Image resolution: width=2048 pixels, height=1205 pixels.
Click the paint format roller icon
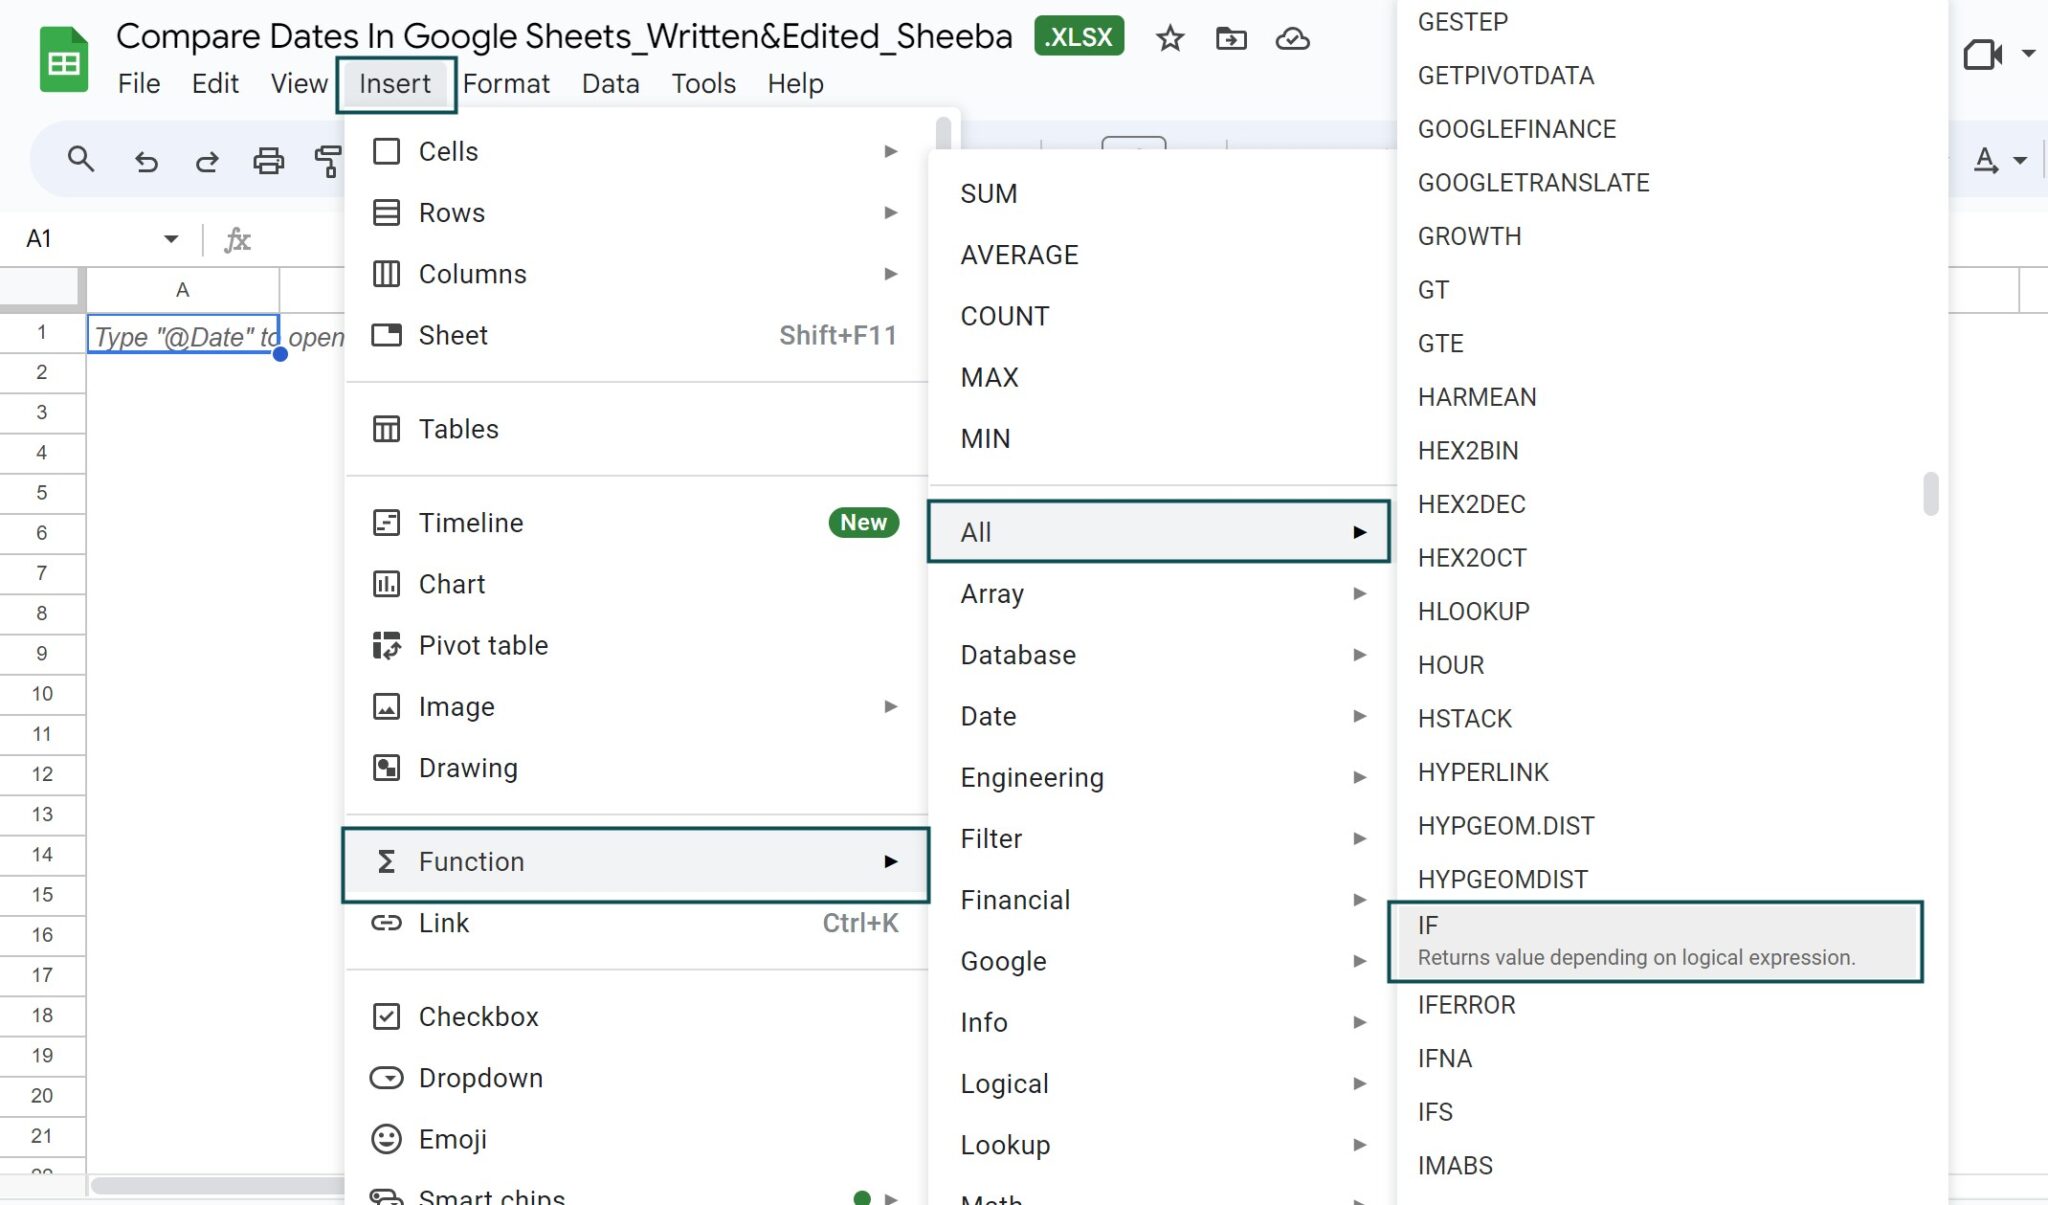[327, 160]
